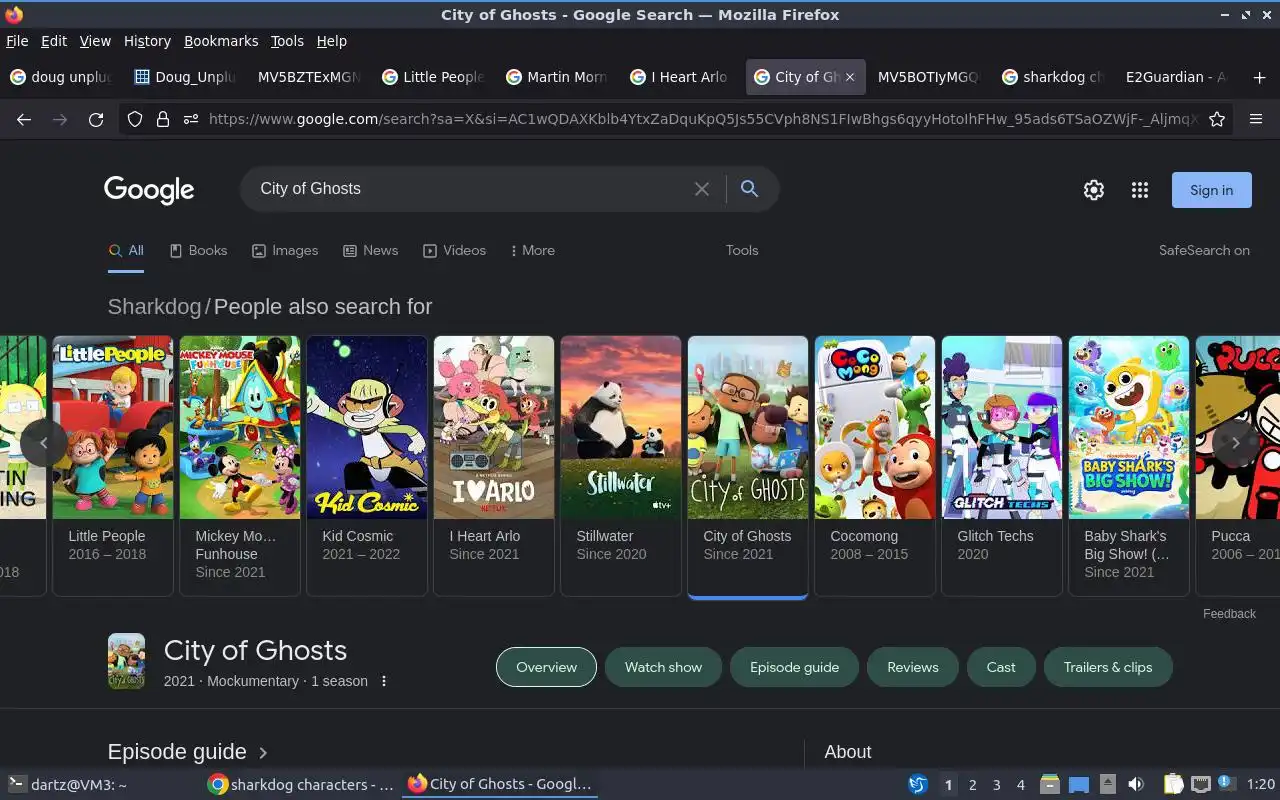Show next carousel shows arrow
This screenshot has width=1280, height=800.
(x=1235, y=442)
